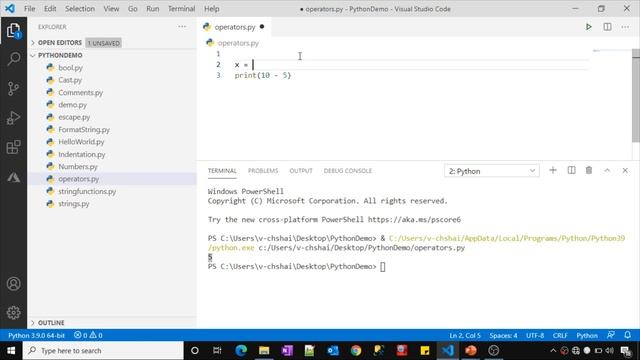
Task: Expand the Outline section
Action: pos(51,323)
